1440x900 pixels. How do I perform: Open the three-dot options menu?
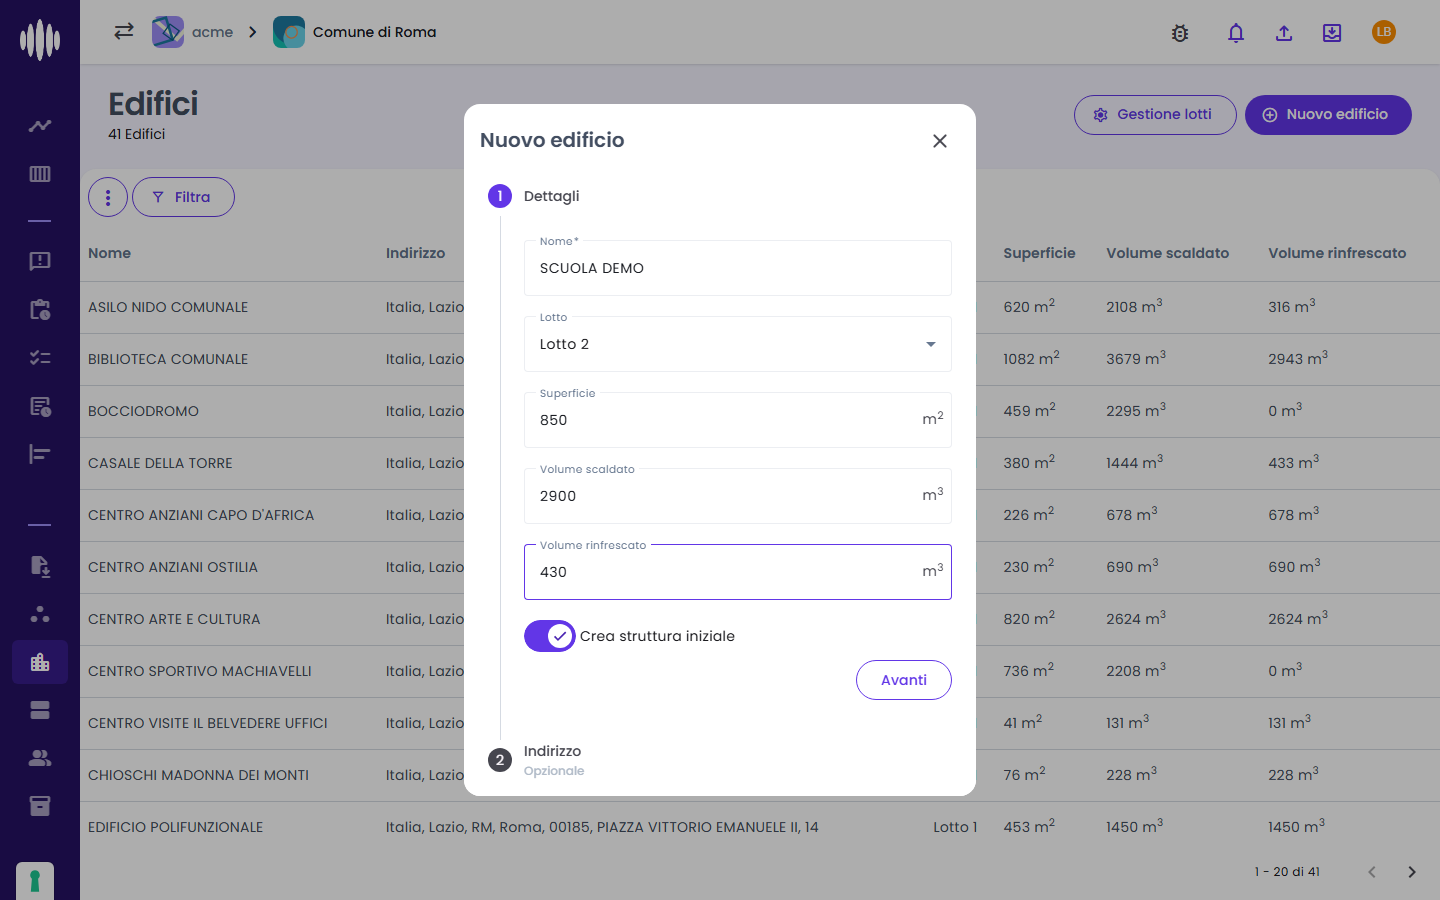[108, 197]
